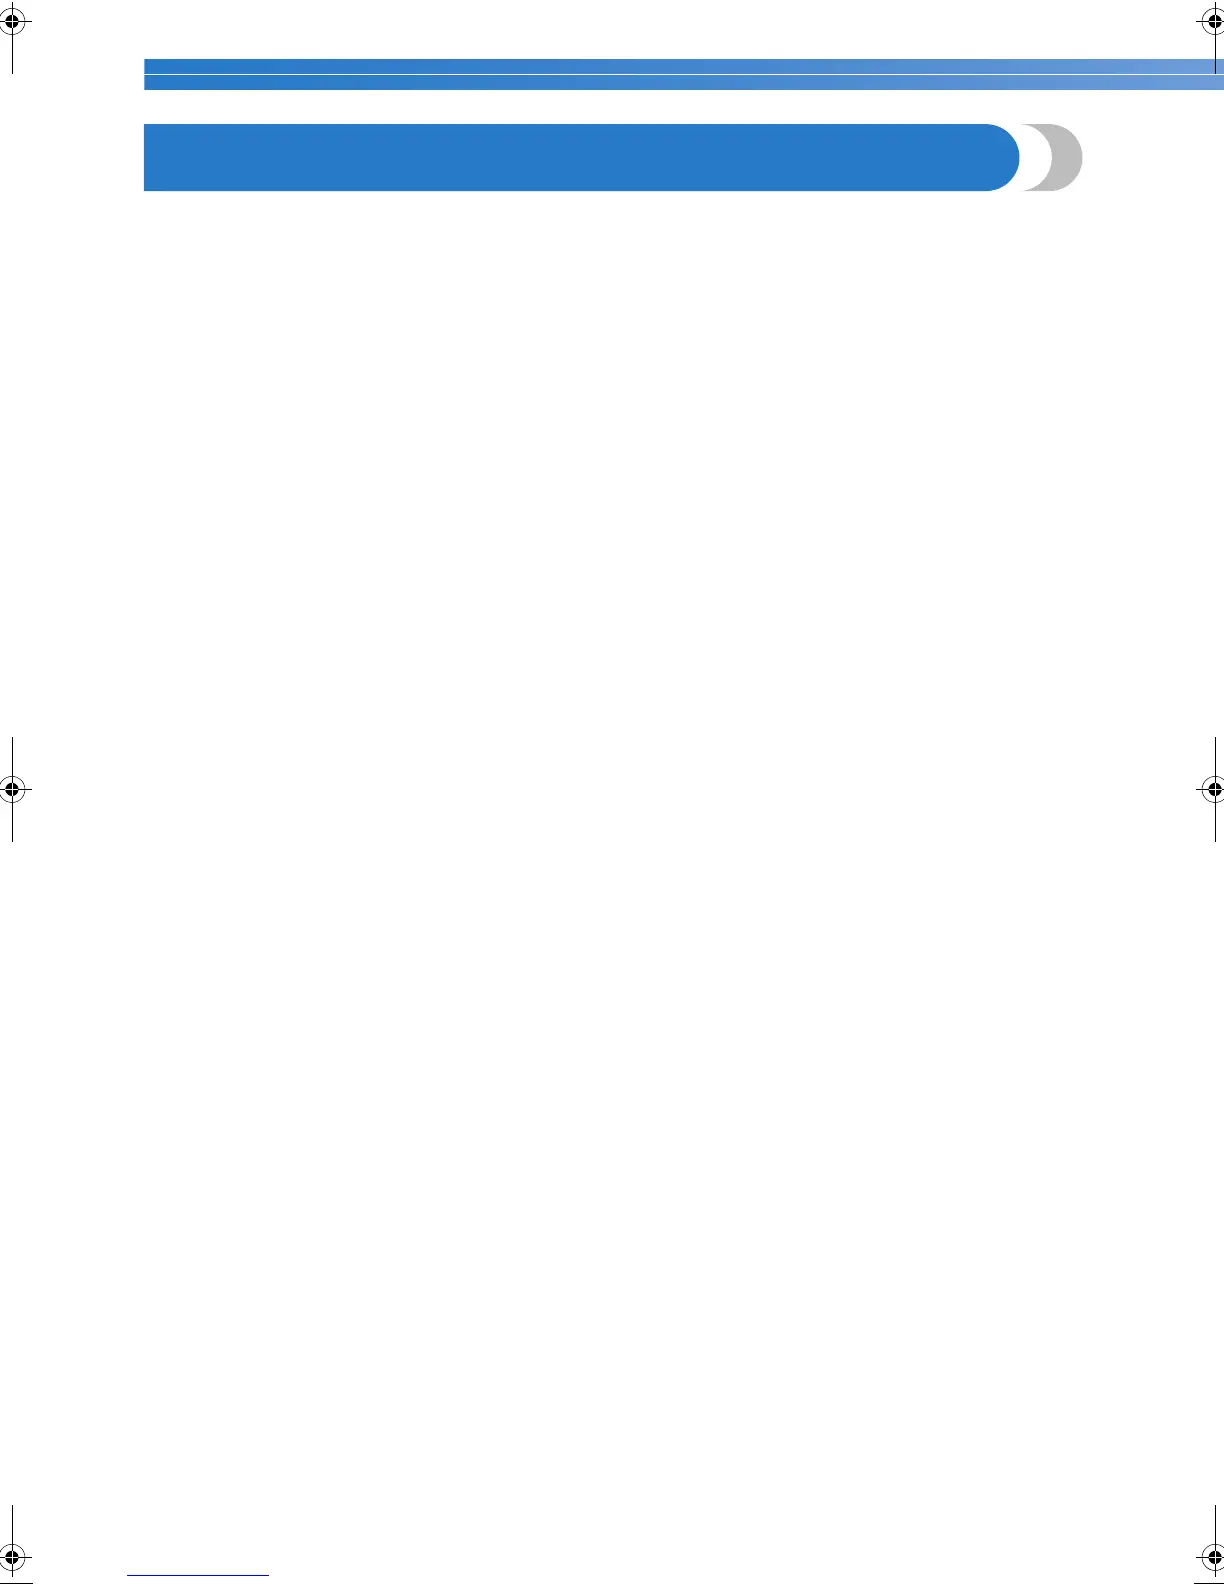
Task: Click the bottom-right registration crosshair mark
Action: (x=1213, y=1557)
